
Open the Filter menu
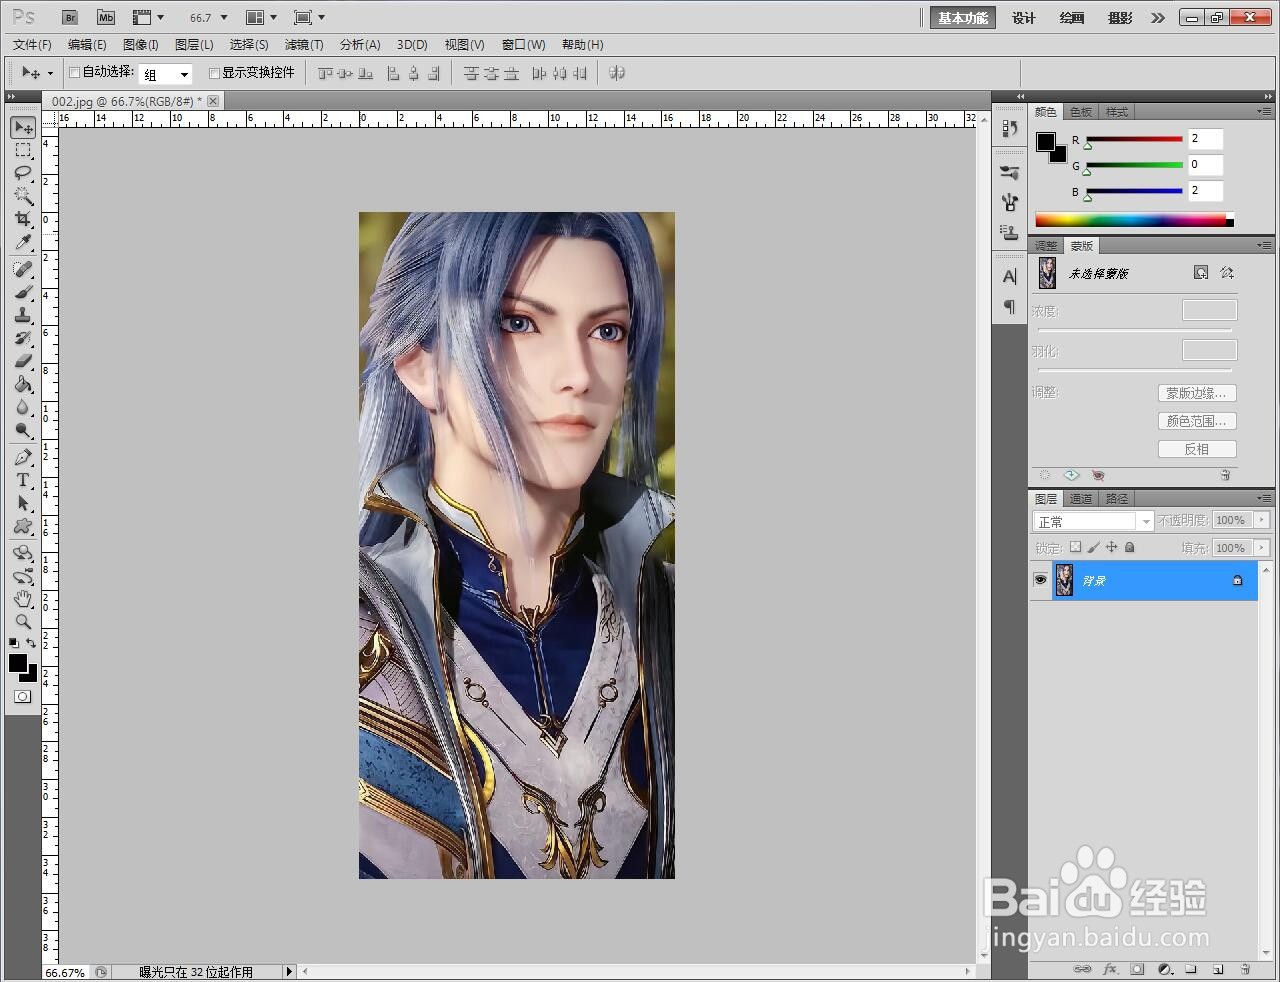304,44
